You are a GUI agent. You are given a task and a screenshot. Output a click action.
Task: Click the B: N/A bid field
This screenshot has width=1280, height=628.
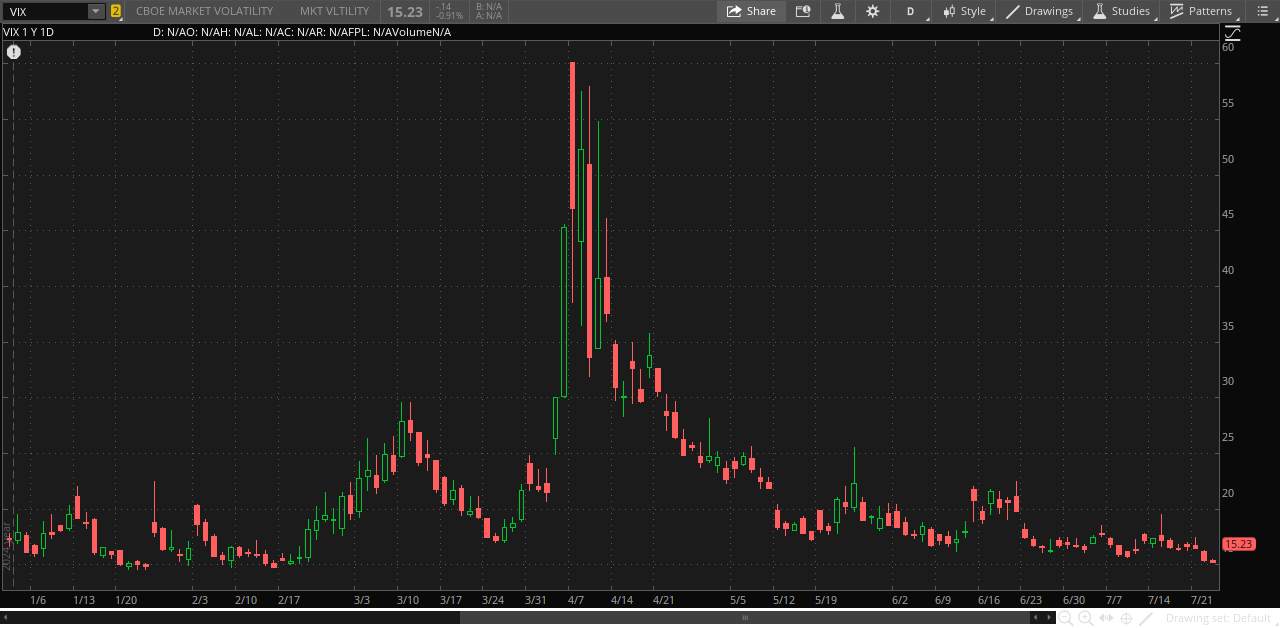[x=489, y=6]
